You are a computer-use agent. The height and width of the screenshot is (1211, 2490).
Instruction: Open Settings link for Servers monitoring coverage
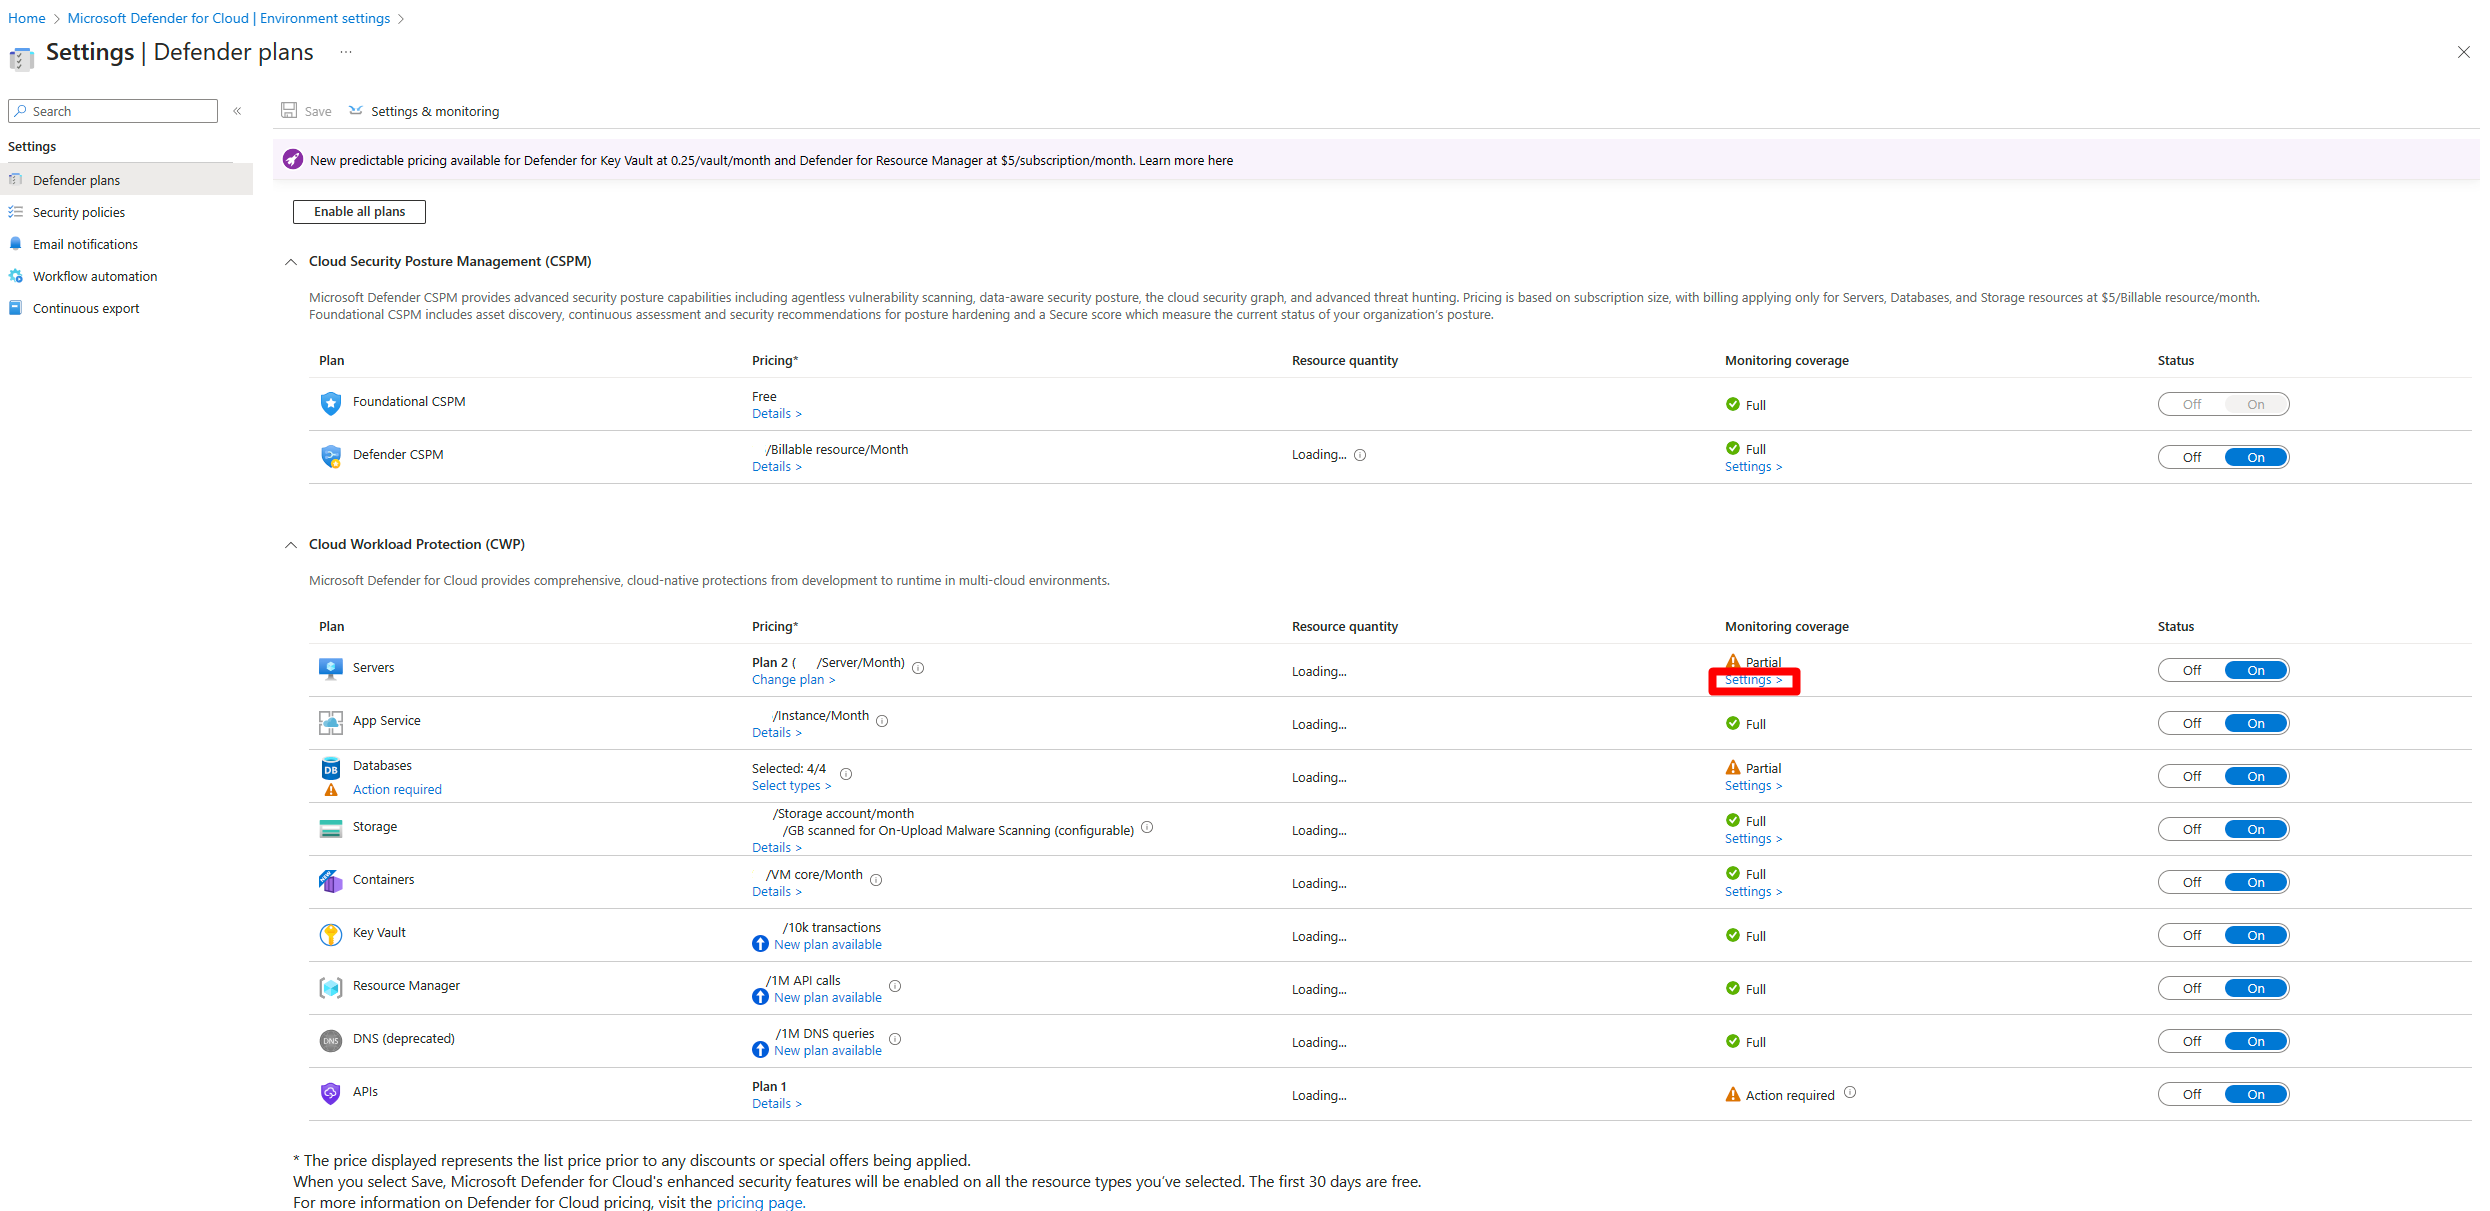click(1753, 680)
